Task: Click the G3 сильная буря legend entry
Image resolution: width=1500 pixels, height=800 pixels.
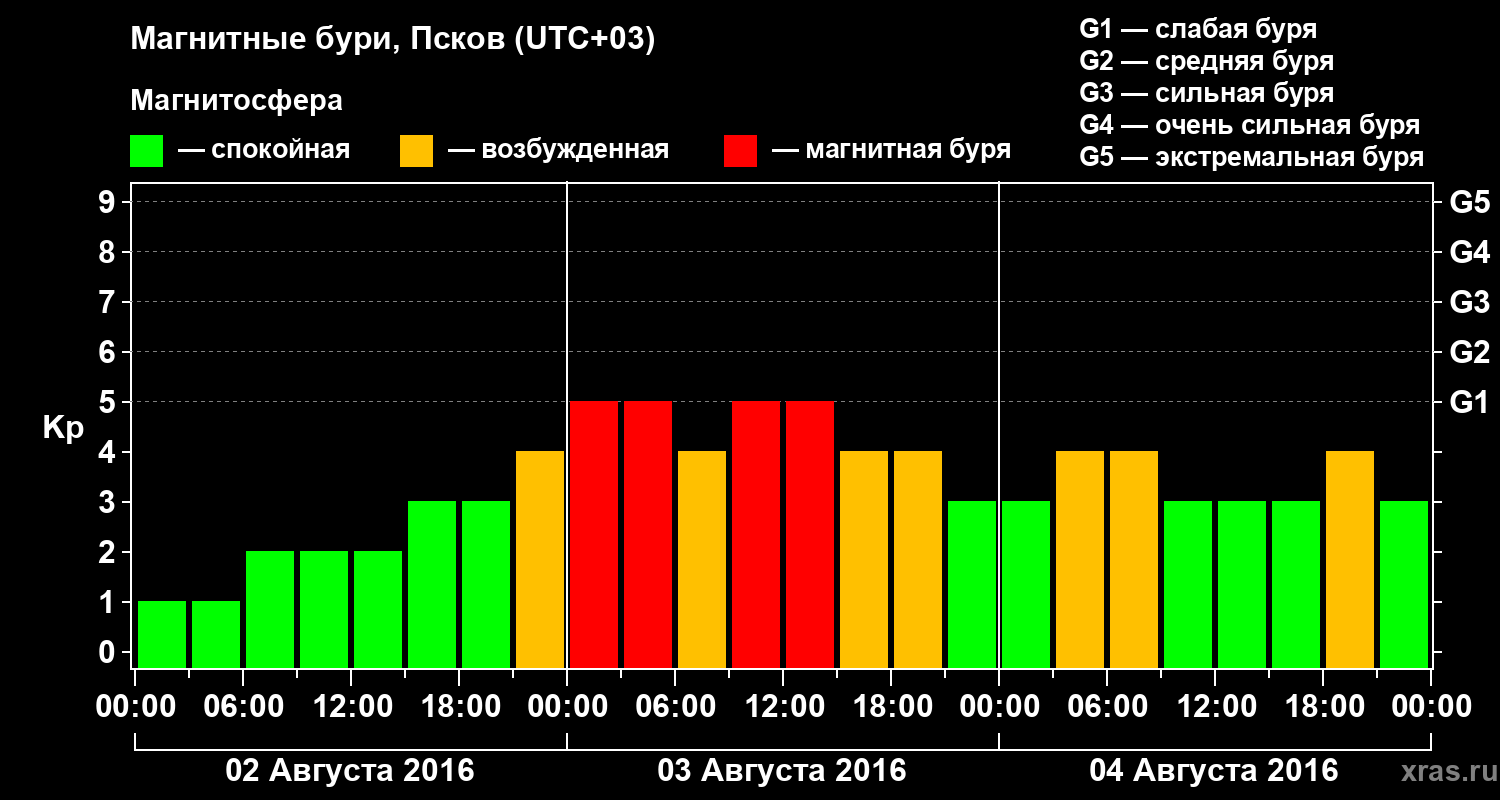Action: pyautogui.click(x=1206, y=93)
